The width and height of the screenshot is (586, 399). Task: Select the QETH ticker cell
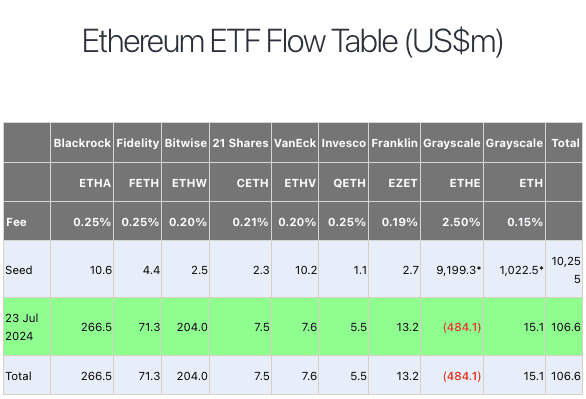click(343, 183)
